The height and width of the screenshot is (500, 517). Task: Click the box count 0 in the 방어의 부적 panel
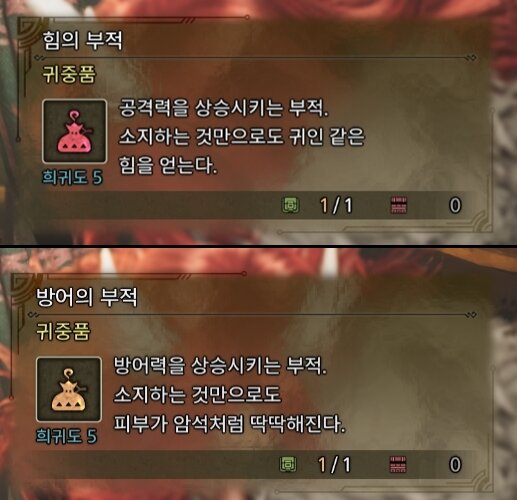coord(455,464)
